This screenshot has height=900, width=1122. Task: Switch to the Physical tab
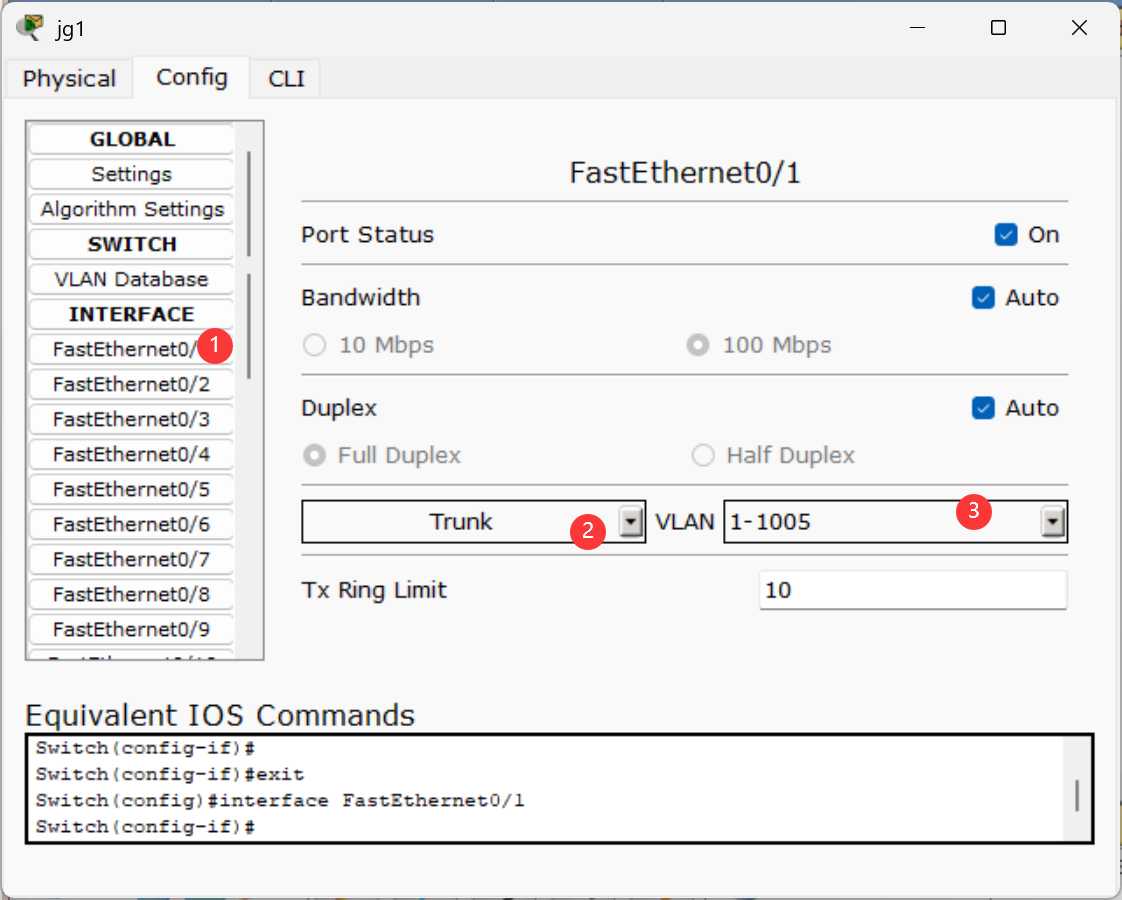point(69,78)
